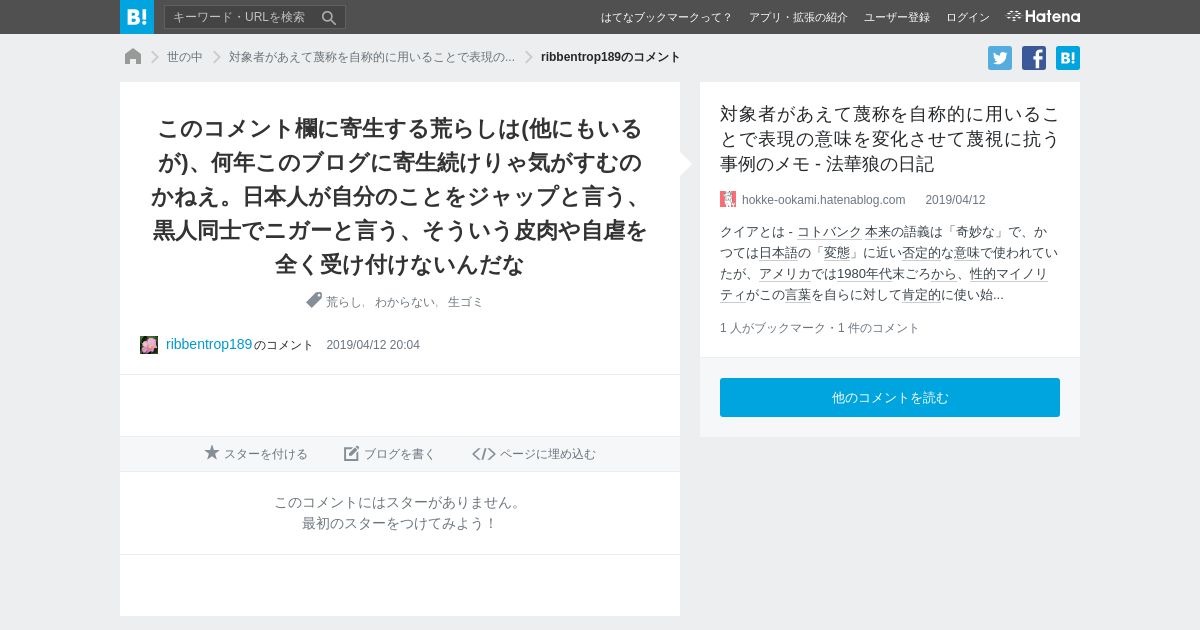
Task: Click 1 人がブックマーク count text
Action: pyautogui.click(x=773, y=328)
